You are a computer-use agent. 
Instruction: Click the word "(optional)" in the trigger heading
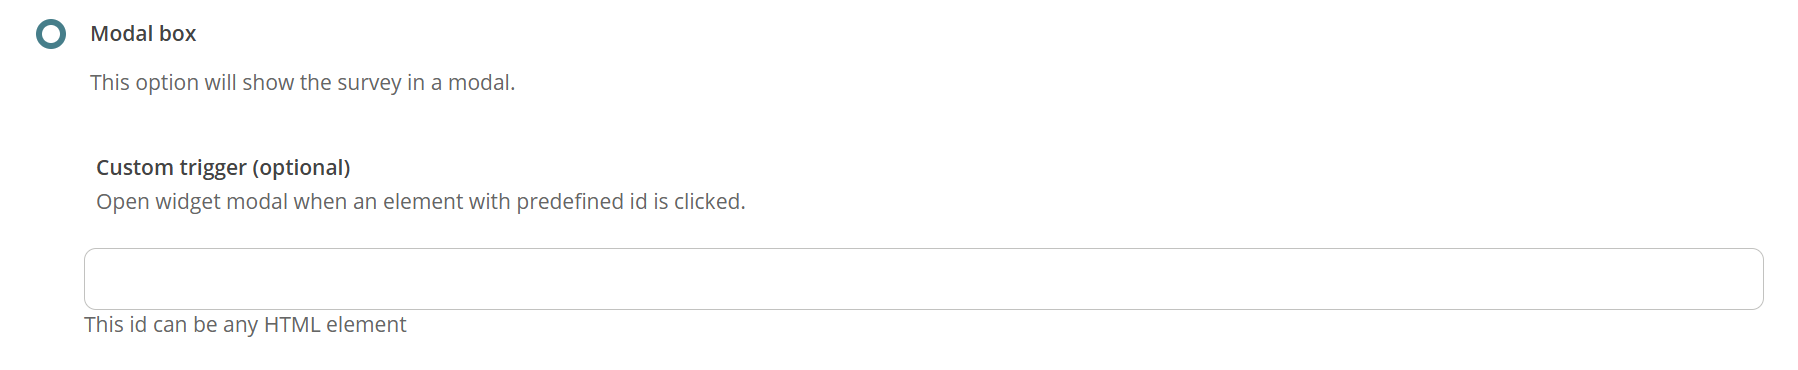(301, 168)
